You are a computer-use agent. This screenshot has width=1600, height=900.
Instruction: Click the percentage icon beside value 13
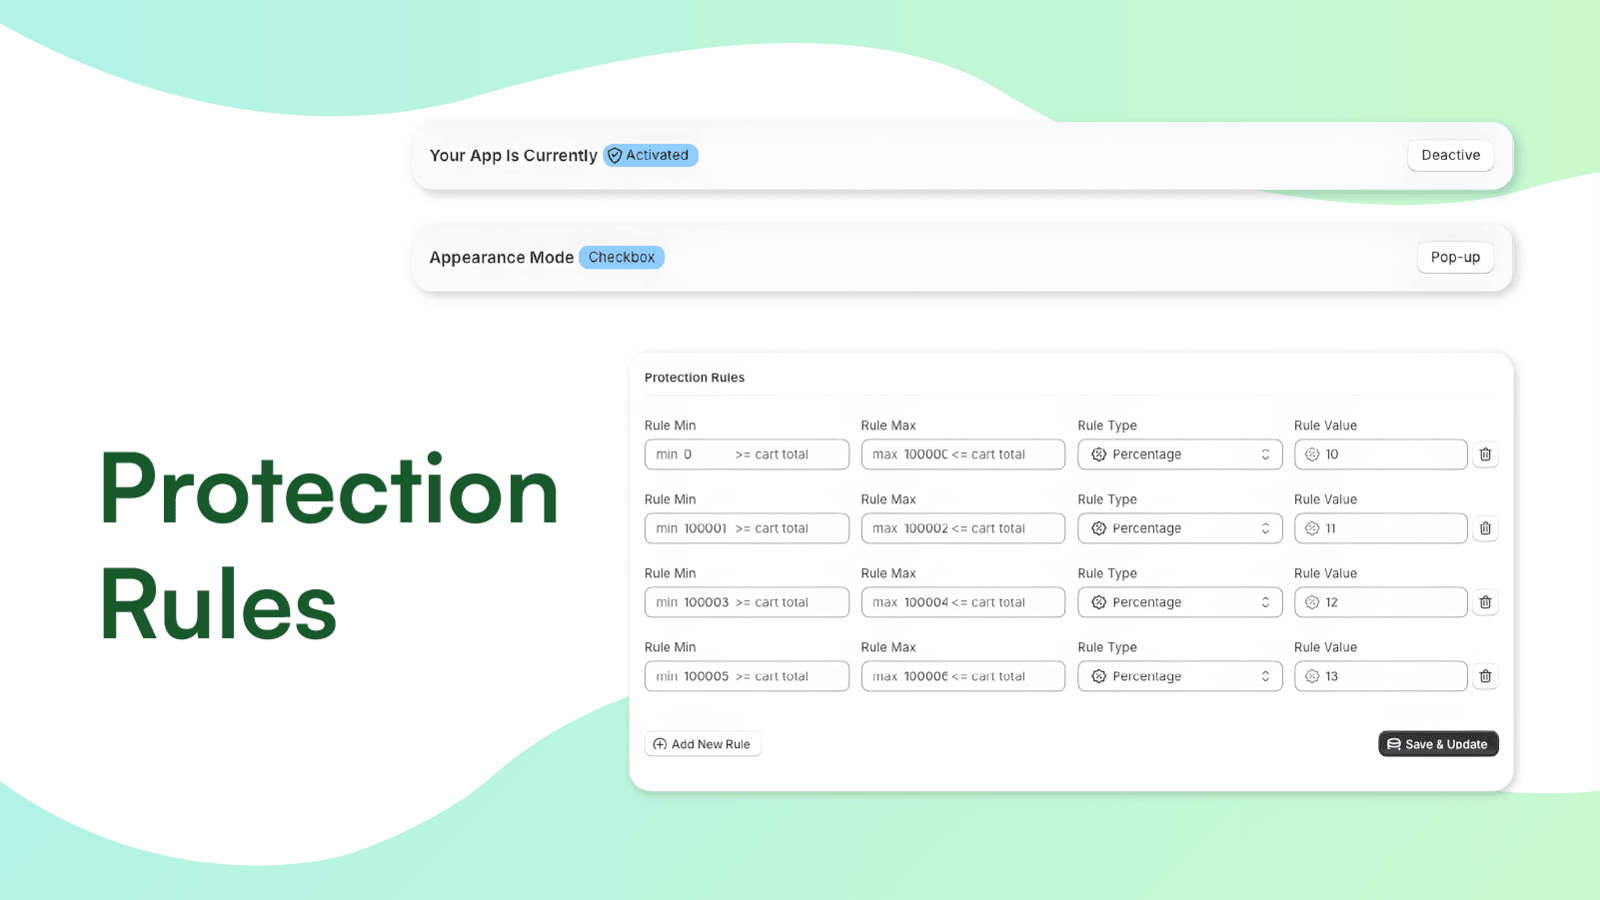pos(1312,676)
